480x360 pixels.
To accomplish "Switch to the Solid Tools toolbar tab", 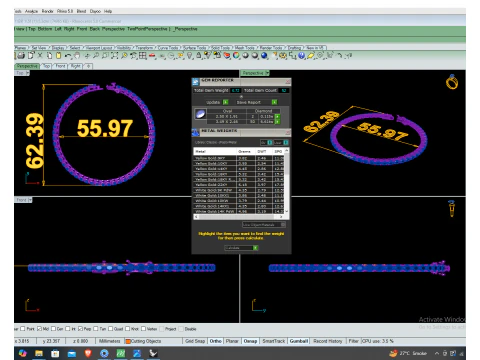I will (221, 48).
